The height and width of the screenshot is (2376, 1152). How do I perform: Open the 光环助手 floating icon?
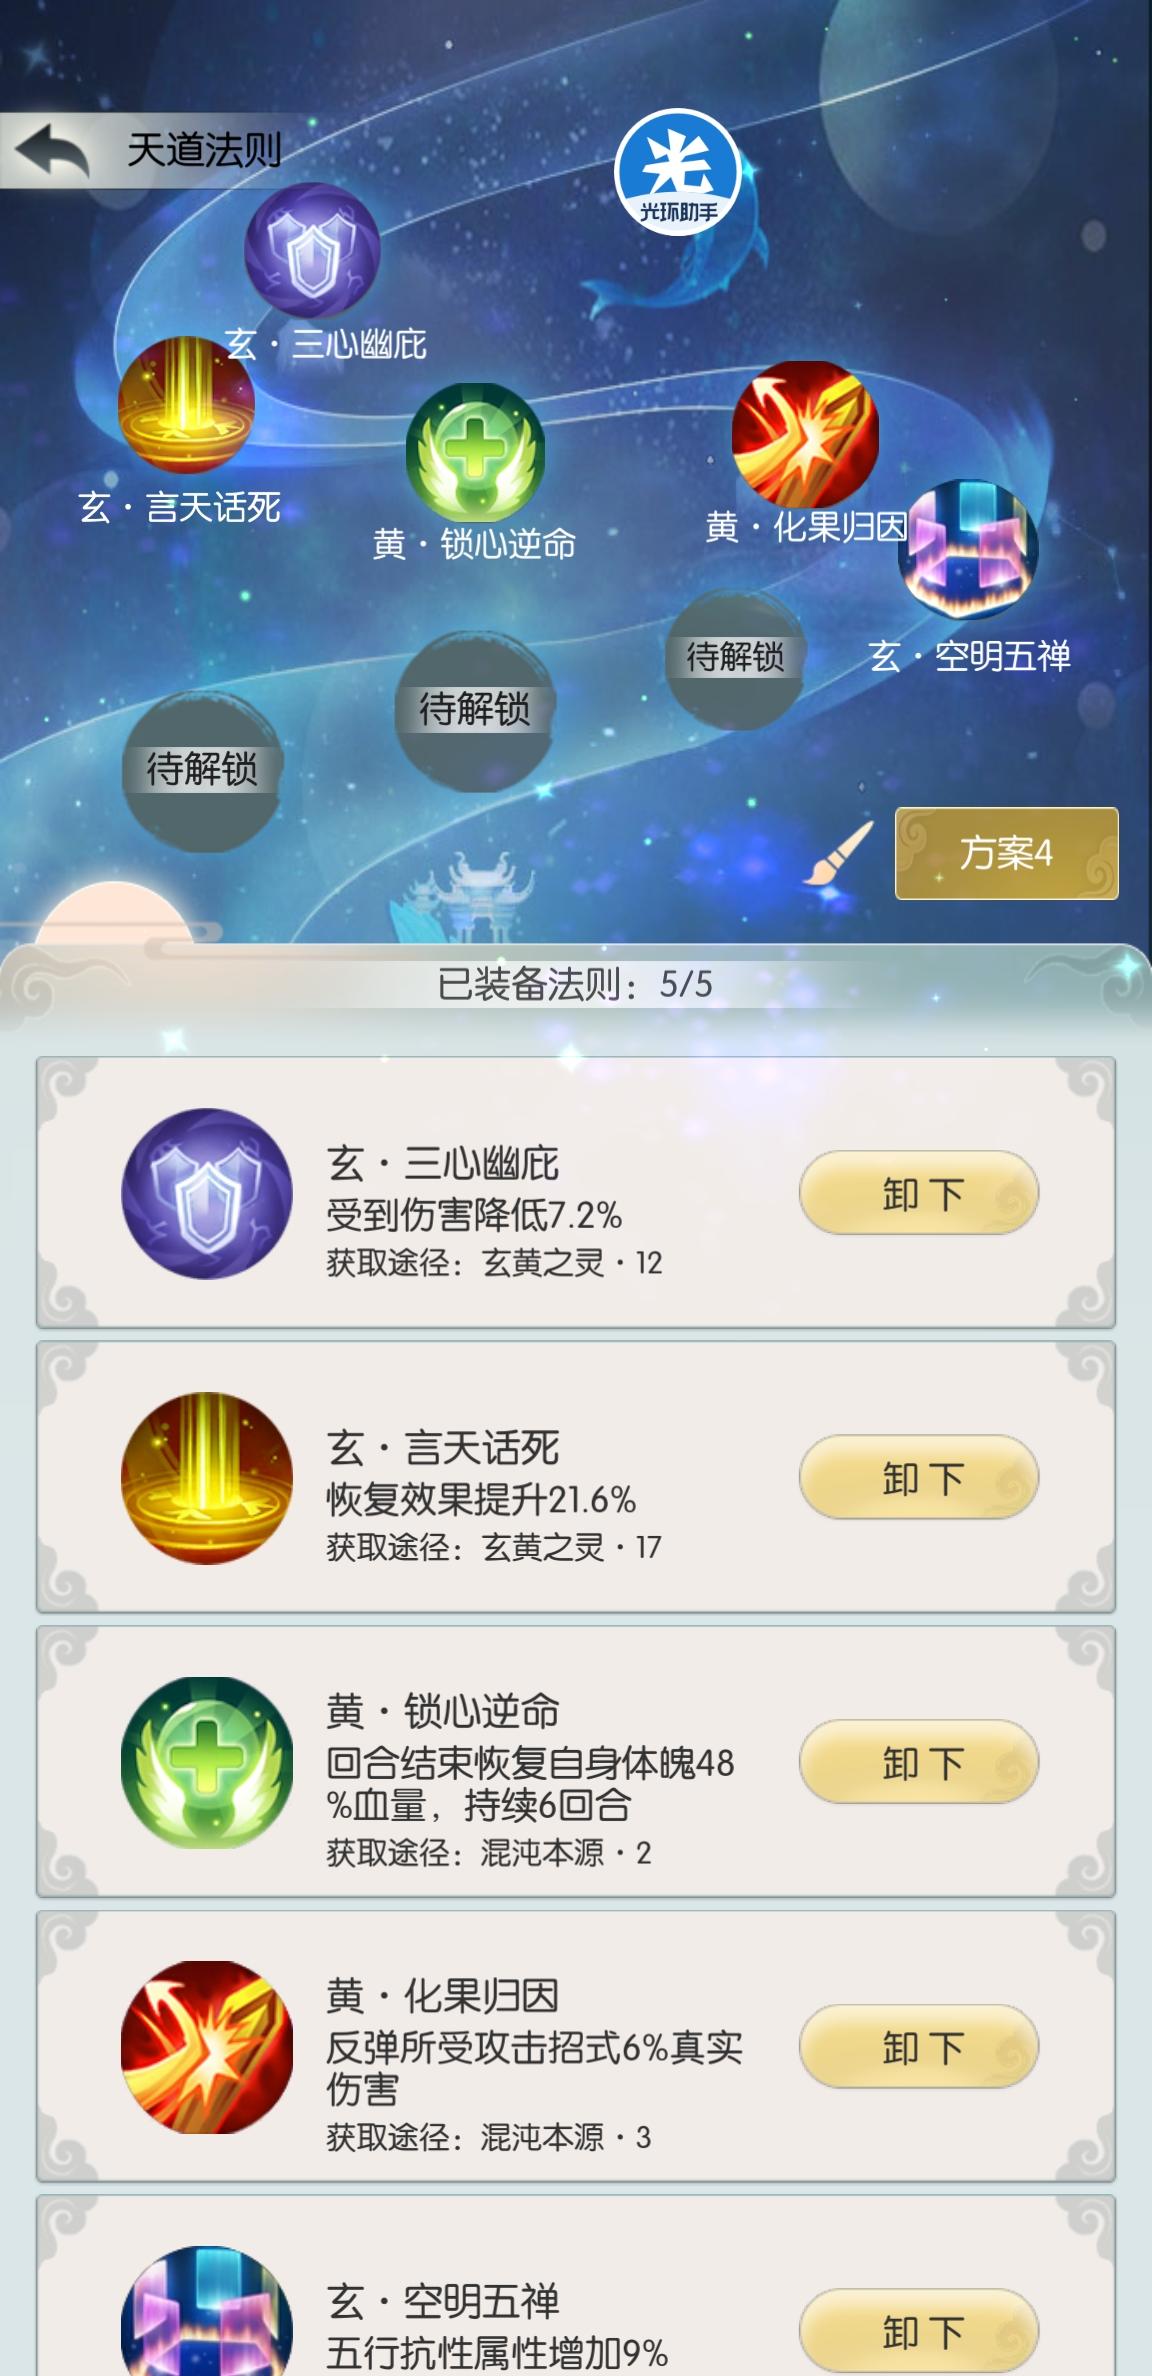678,172
